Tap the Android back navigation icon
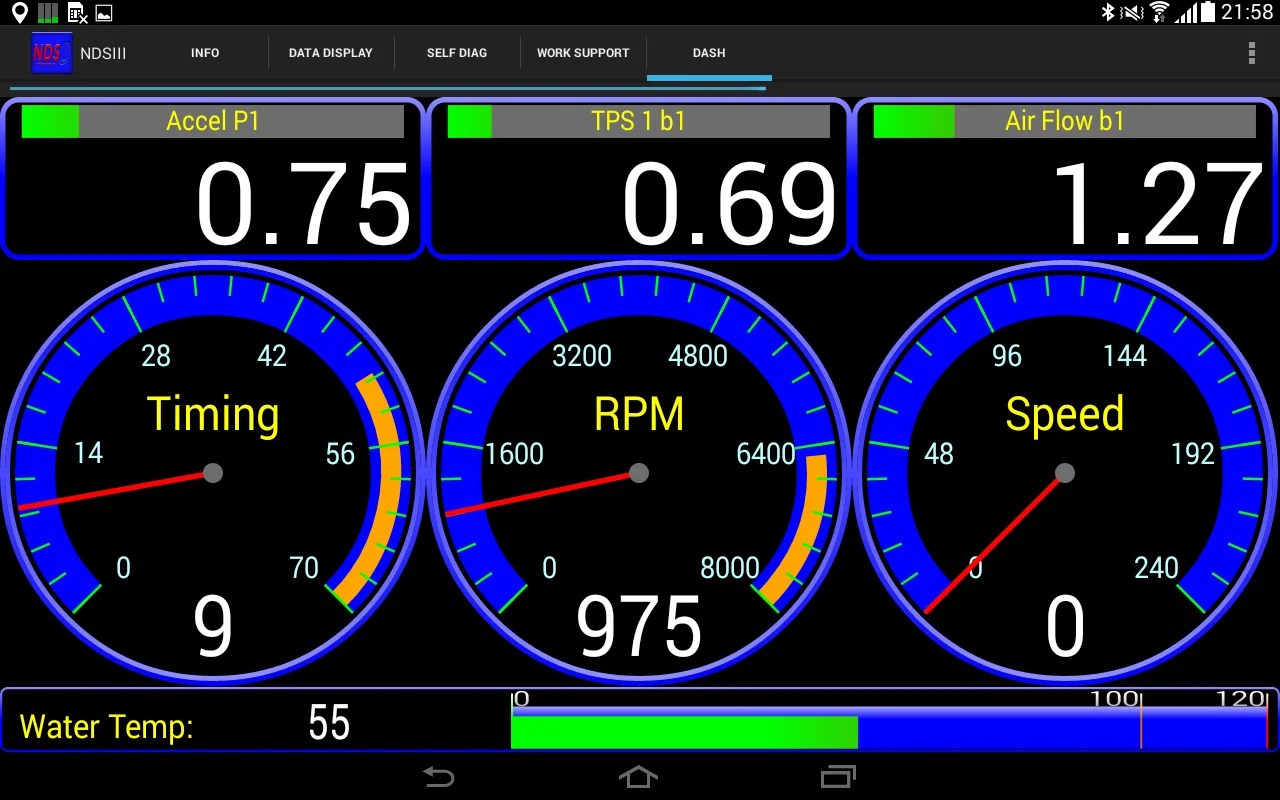Image resolution: width=1280 pixels, height=800 pixels. (438, 776)
